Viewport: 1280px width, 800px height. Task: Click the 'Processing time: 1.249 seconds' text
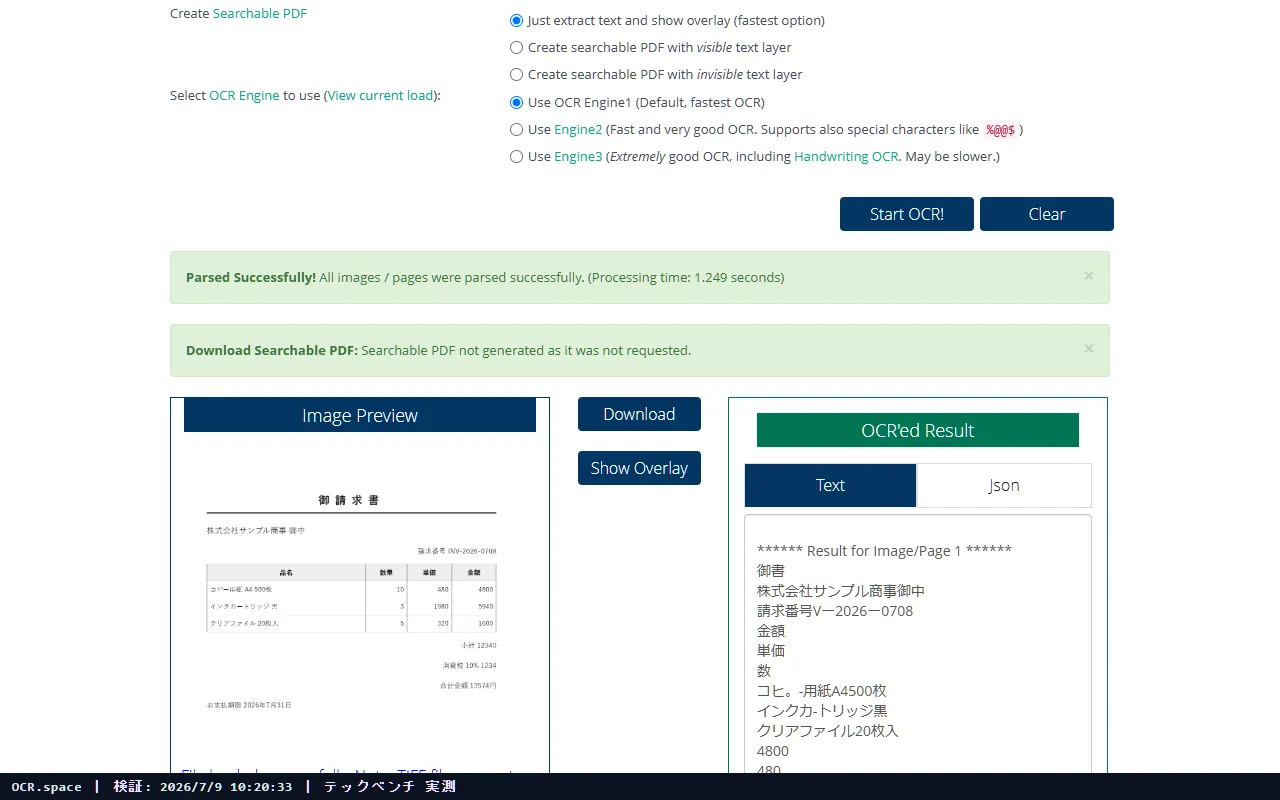[685, 277]
